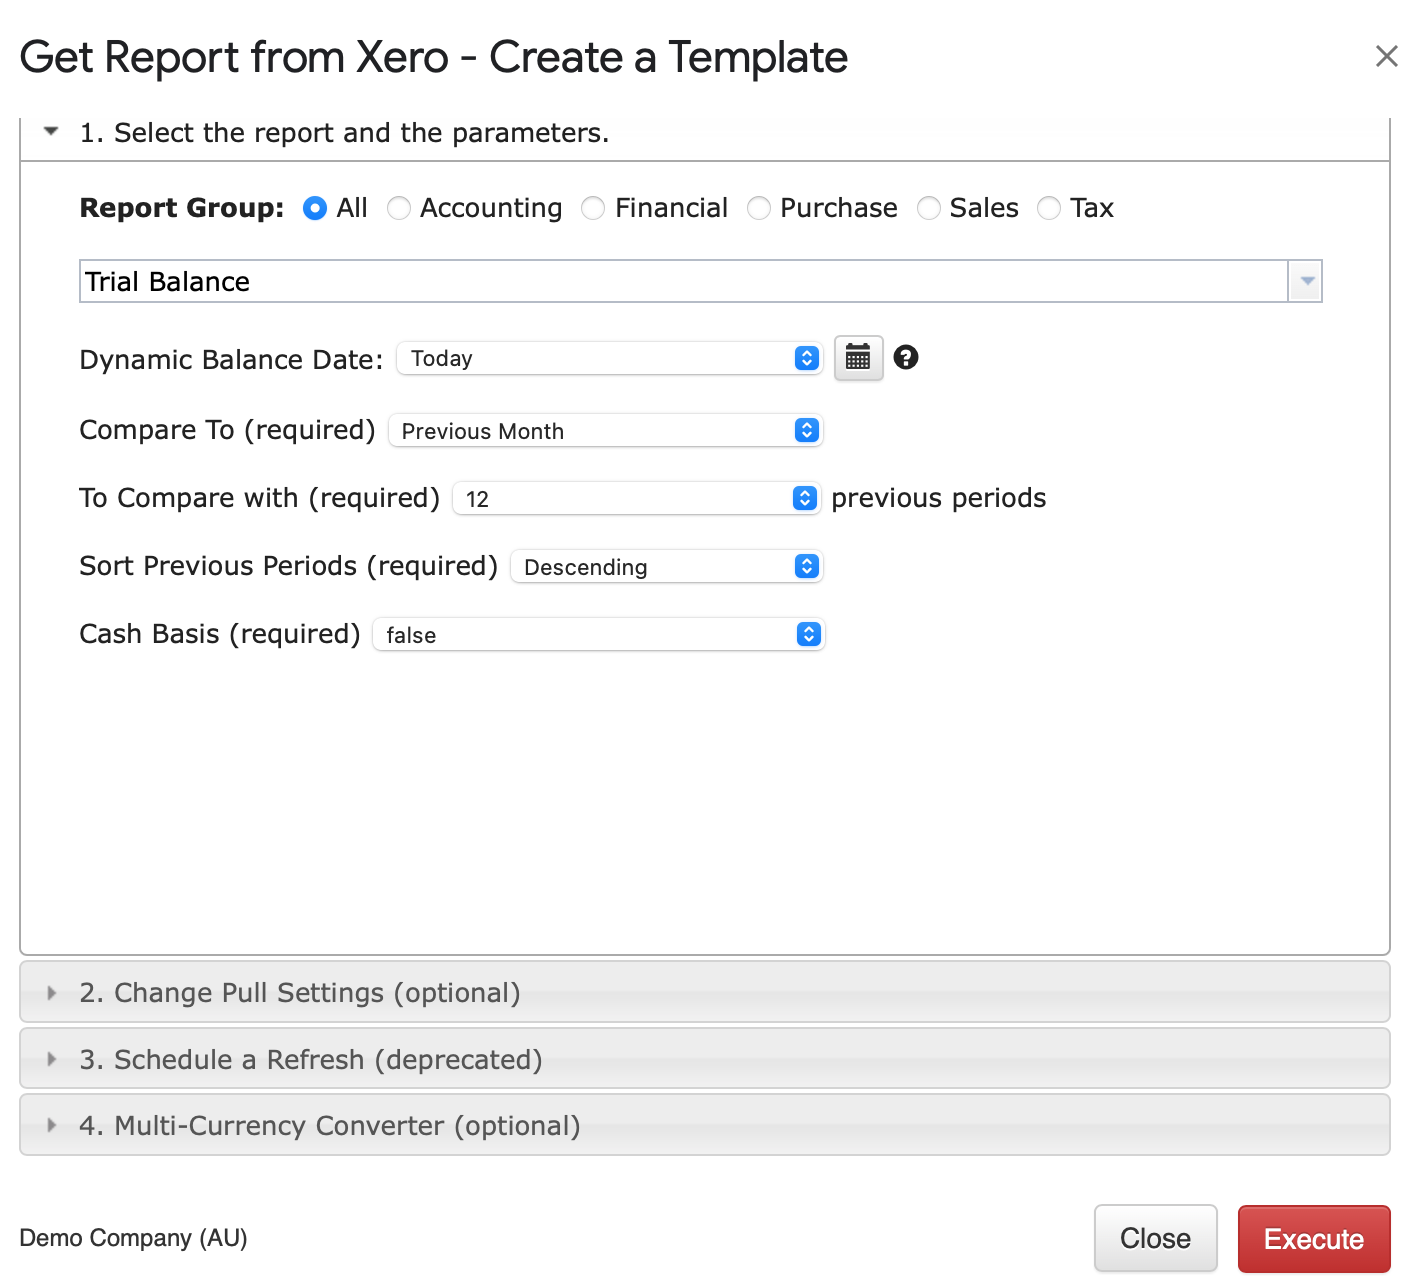Close the dialog with the X icon
Image resolution: width=1404 pixels, height=1282 pixels.
tap(1386, 56)
